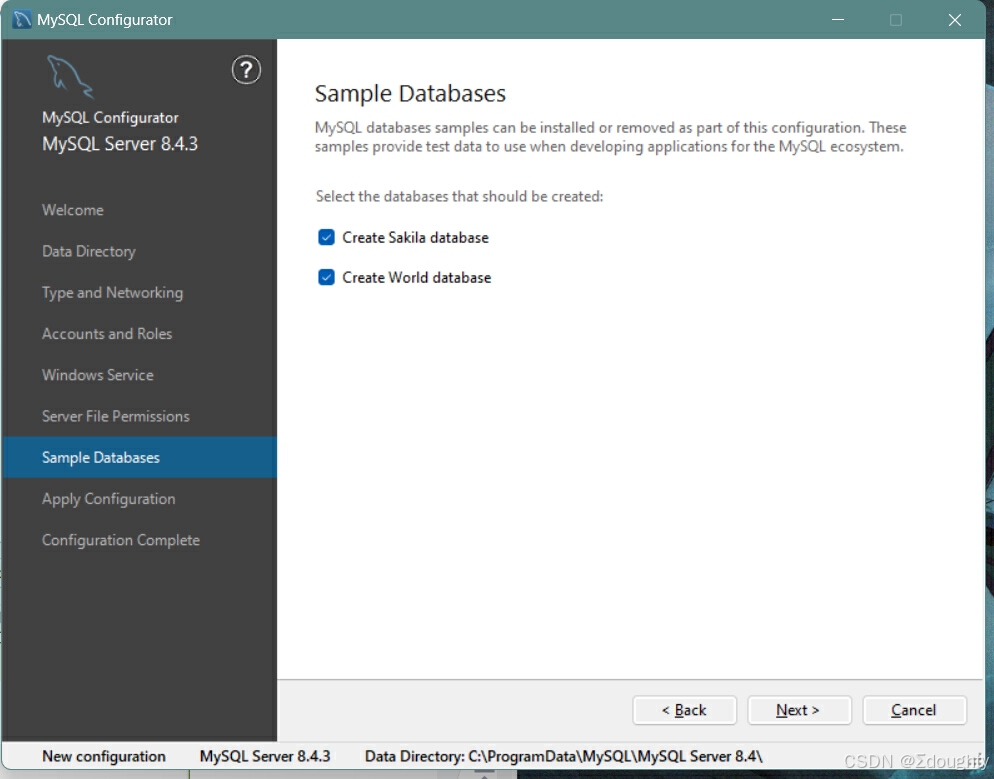Uncheck Create World database checkbox
The height and width of the screenshot is (779, 994).
(326, 277)
